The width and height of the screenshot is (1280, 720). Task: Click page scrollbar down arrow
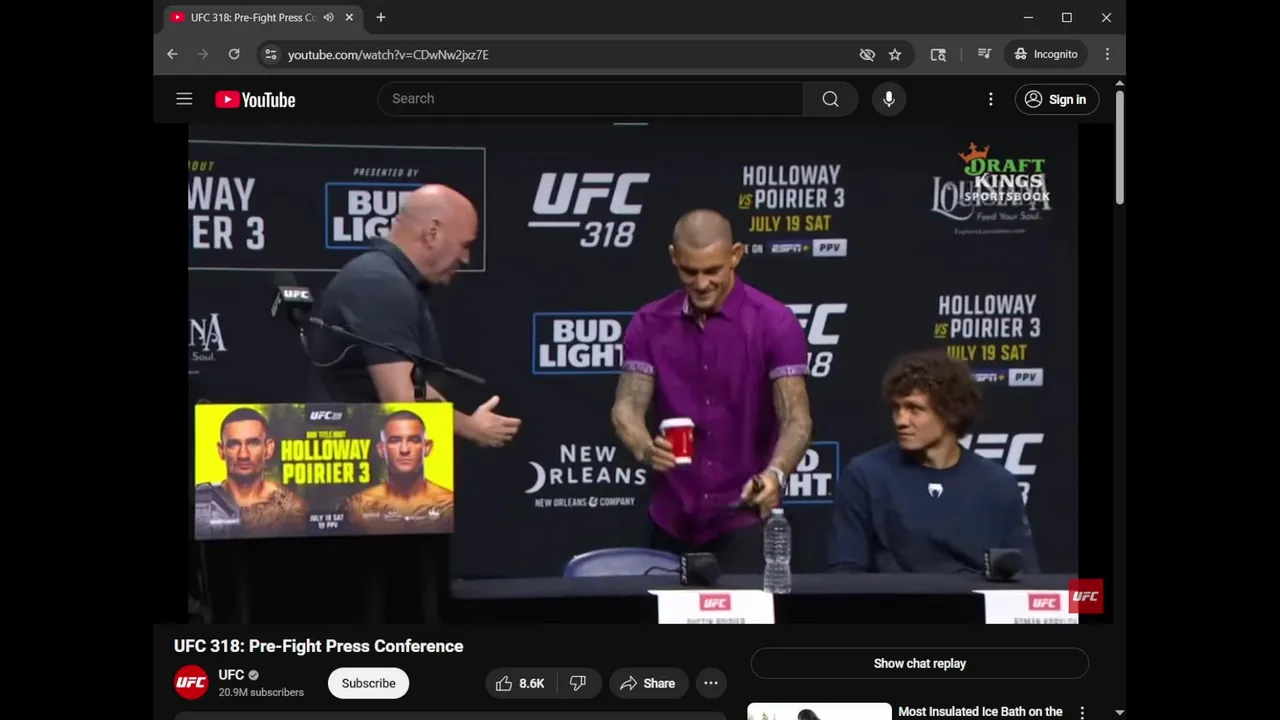(x=1119, y=712)
